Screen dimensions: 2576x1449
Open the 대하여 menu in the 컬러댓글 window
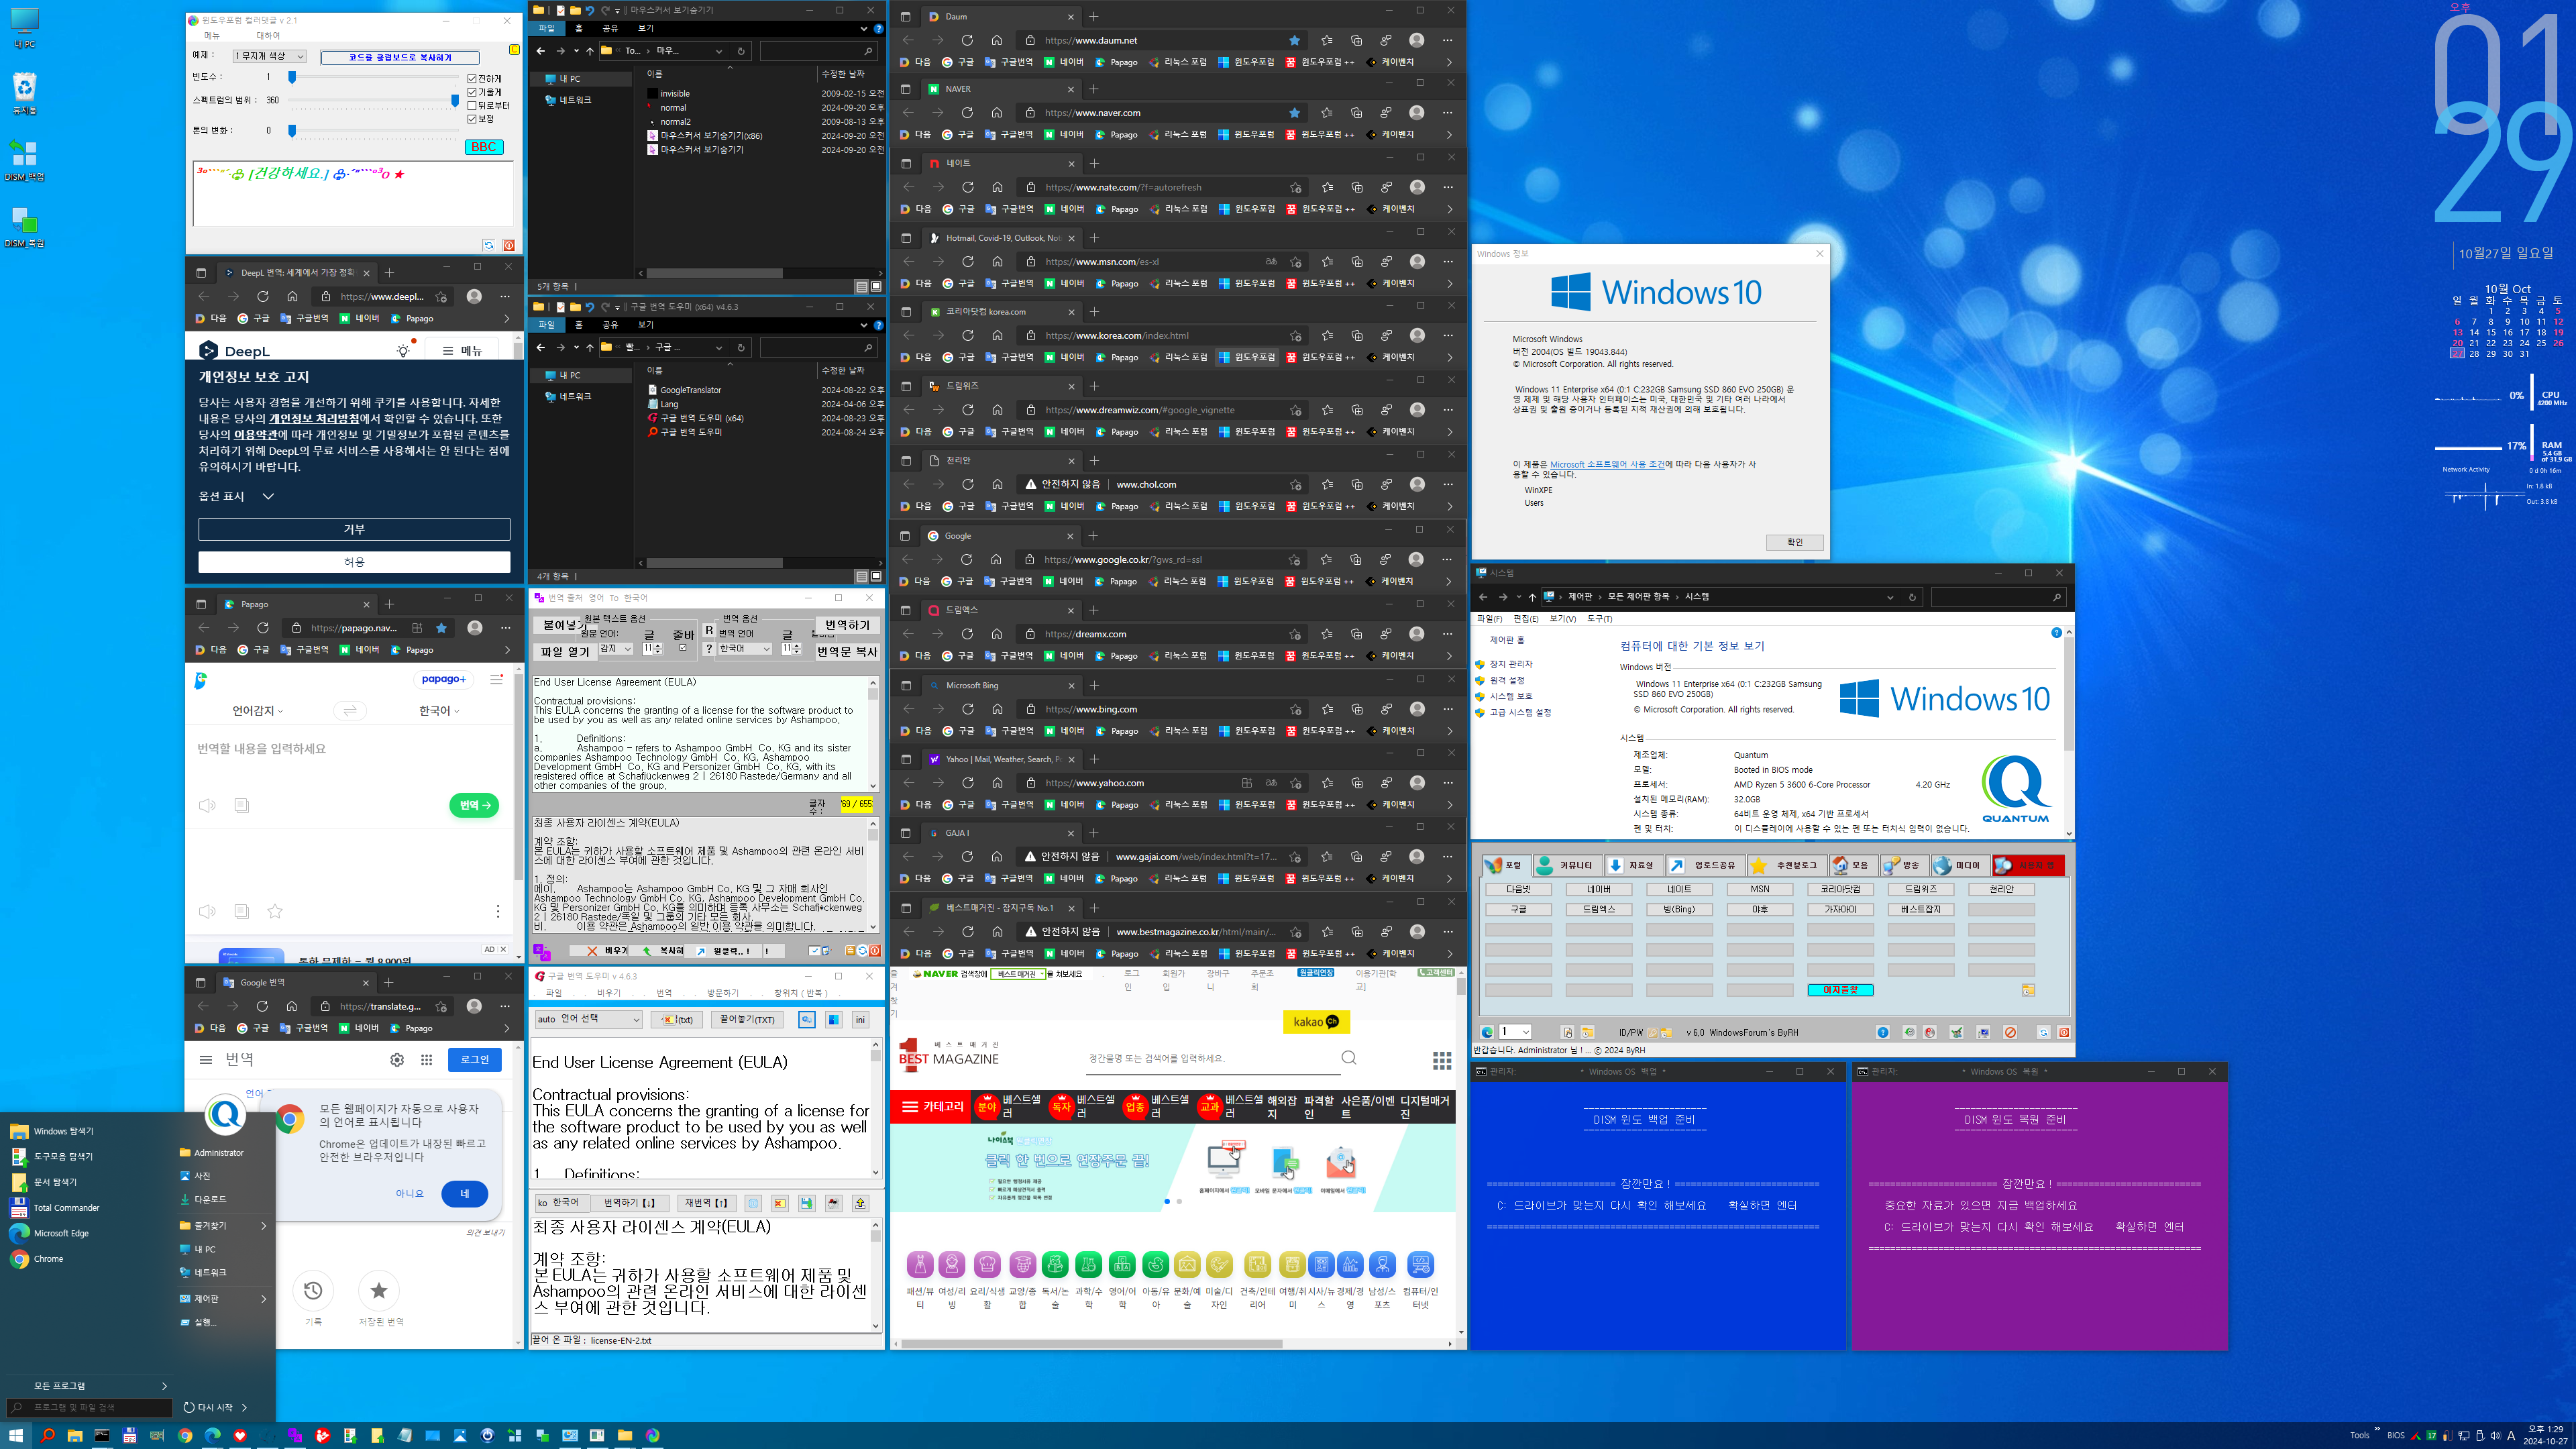[x=268, y=35]
